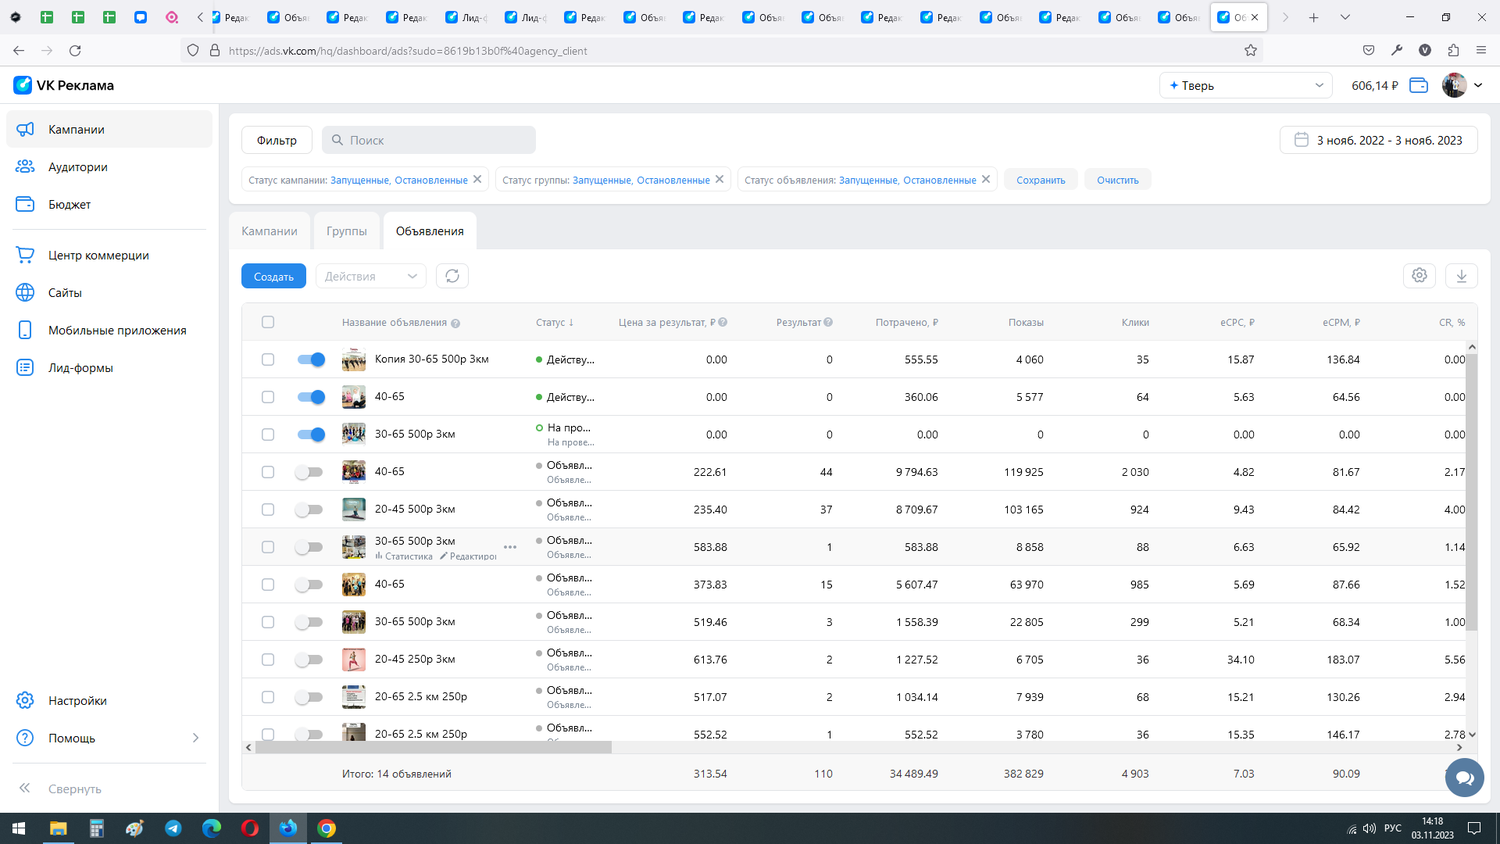Screen dimensions: 1500x844
Task: Click vertical scrollbar of ads table
Action: click(1471, 490)
